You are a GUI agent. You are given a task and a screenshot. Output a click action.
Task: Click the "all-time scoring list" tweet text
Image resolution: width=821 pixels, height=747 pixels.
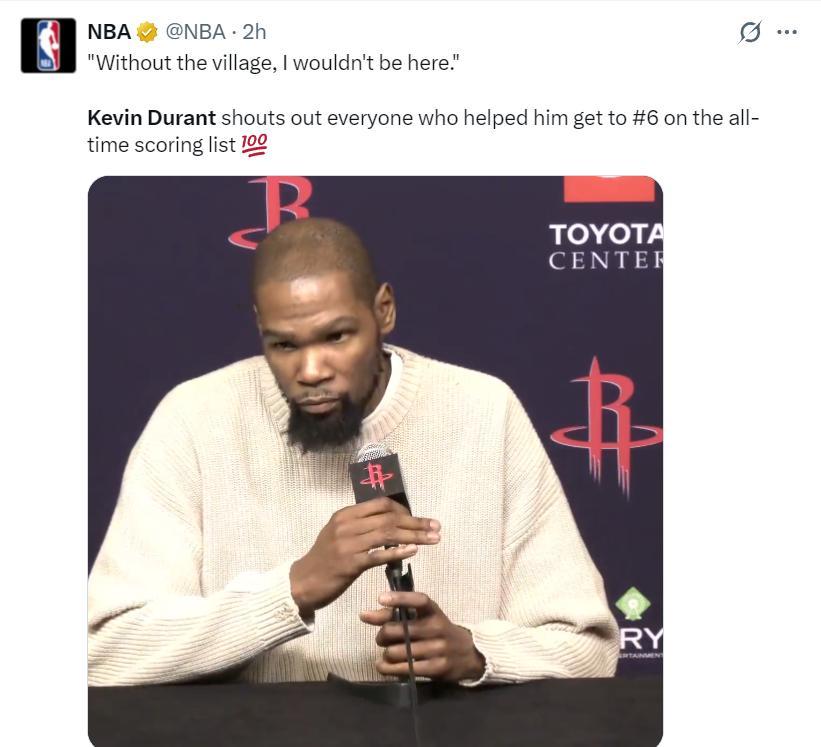pos(423,131)
